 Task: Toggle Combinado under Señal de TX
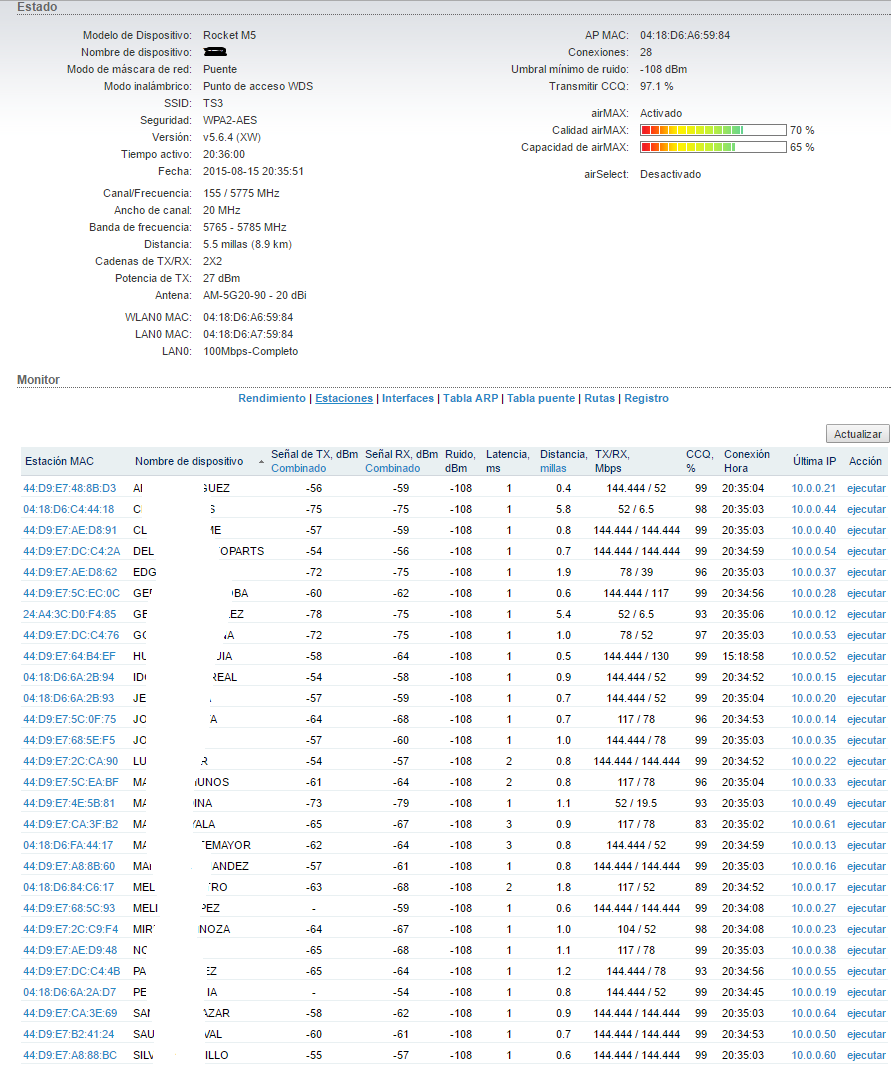(298, 468)
